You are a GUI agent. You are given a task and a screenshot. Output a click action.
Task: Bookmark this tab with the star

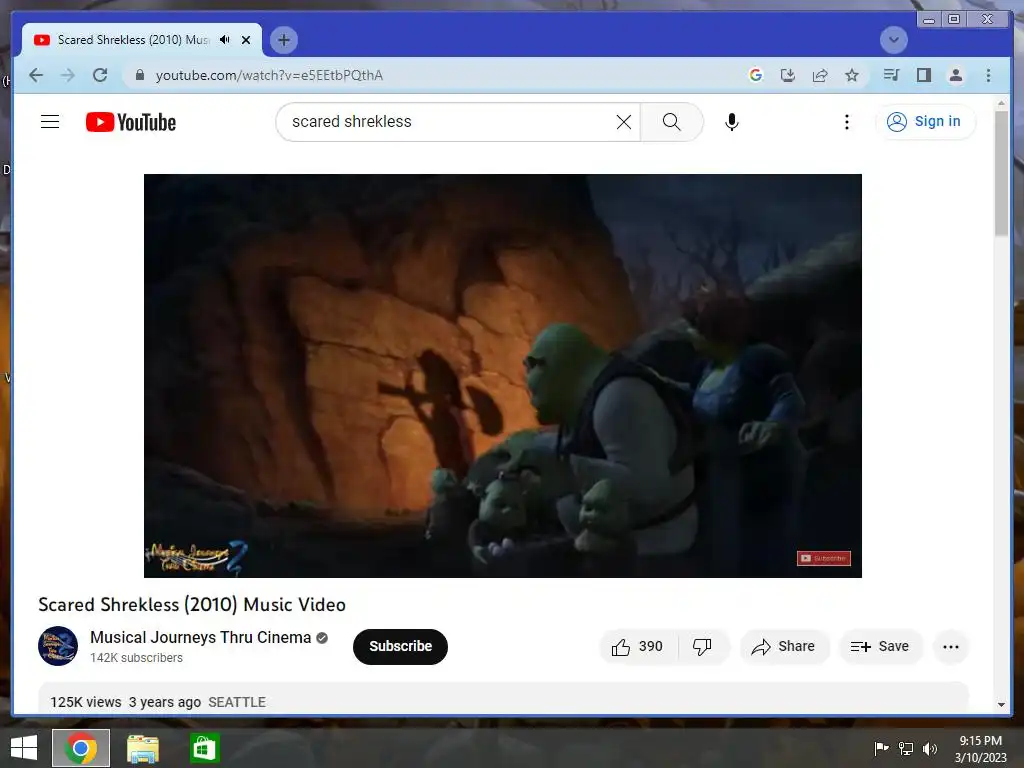(x=852, y=75)
